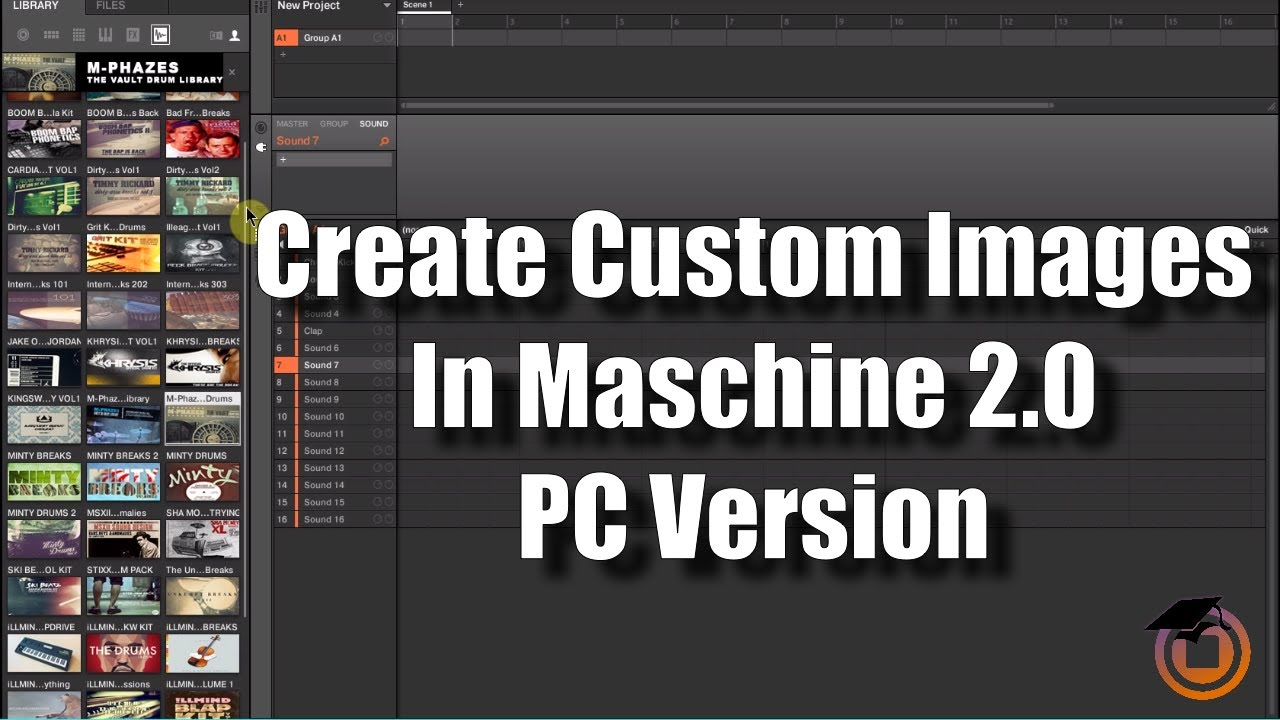
Task: Switch to factory content icon
Action: [216, 35]
